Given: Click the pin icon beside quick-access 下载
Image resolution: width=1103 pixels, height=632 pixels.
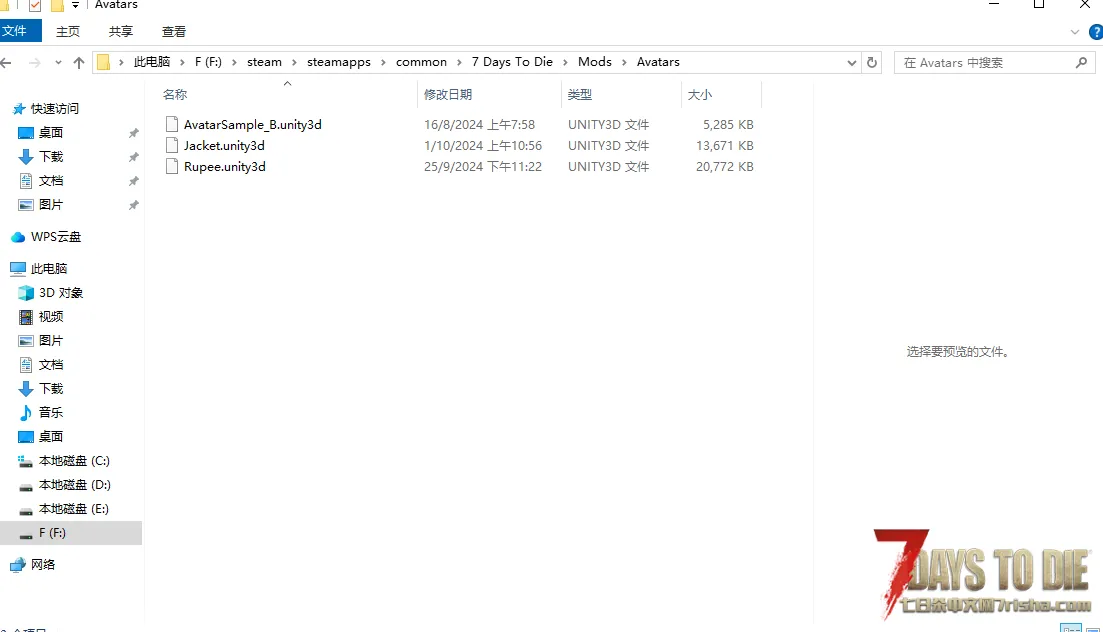Looking at the screenshot, I should click(134, 157).
